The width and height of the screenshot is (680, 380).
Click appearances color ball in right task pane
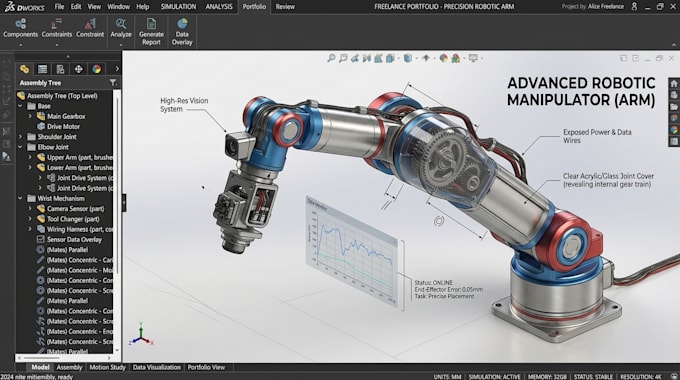click(674, 130)
